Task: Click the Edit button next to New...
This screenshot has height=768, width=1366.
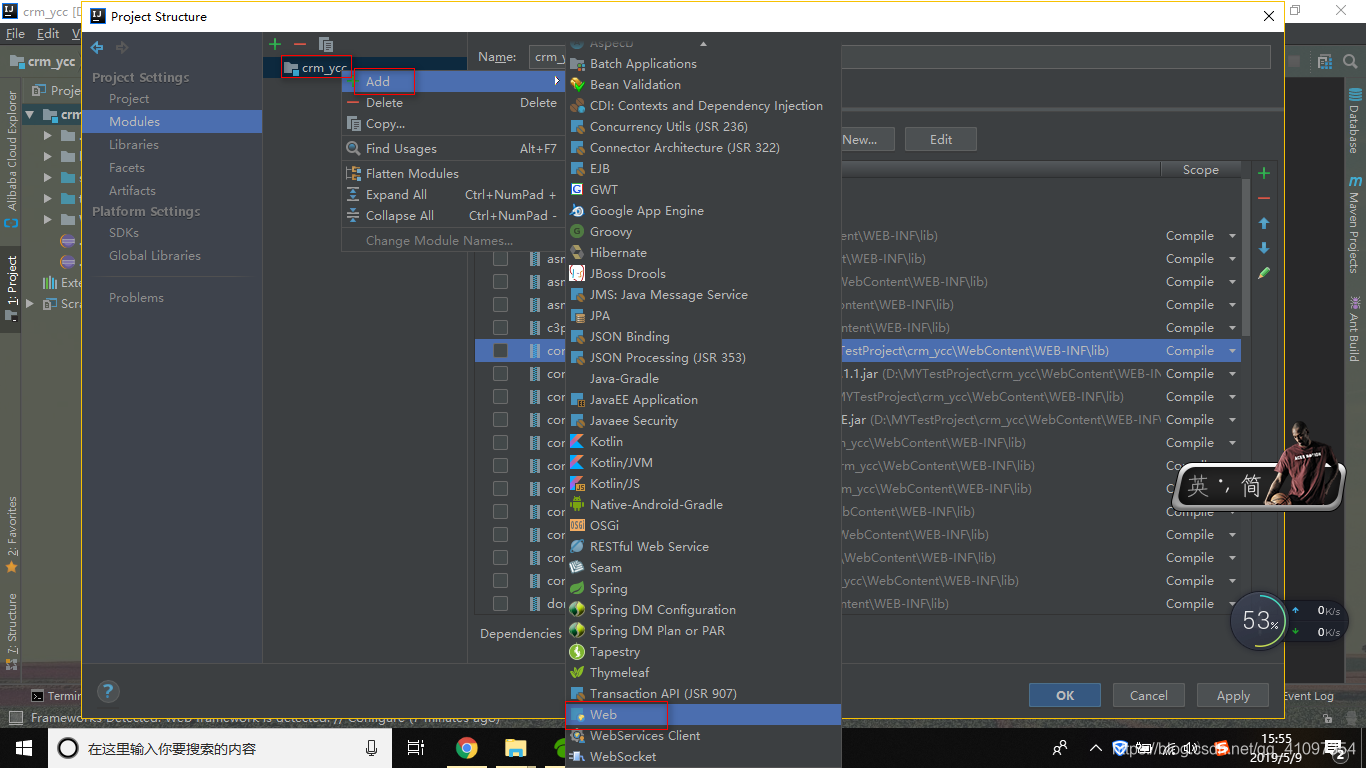Action: [x=941, y=139]
